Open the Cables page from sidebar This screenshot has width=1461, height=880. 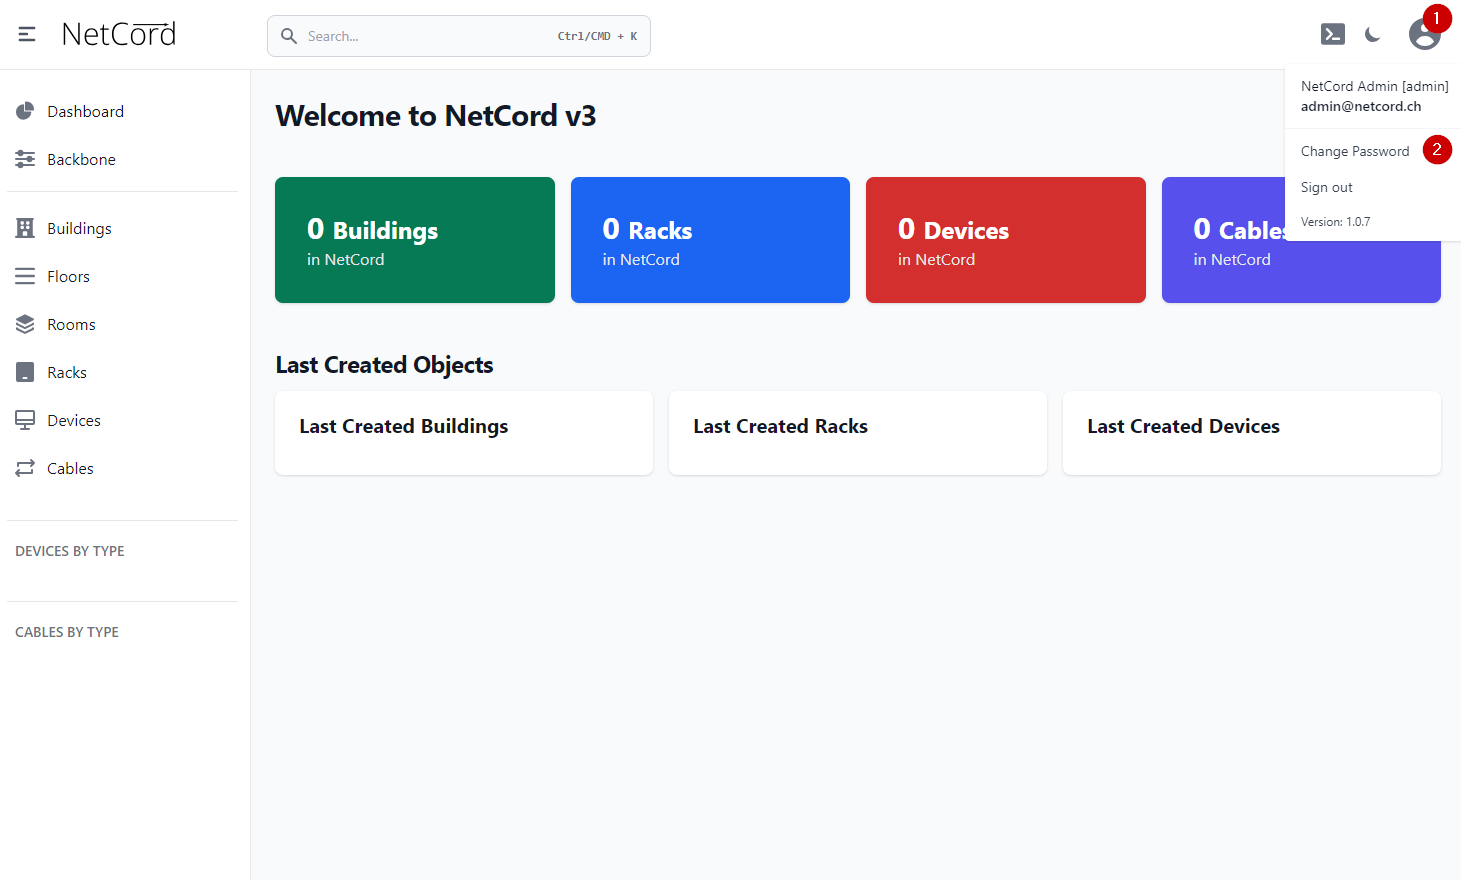70,468
